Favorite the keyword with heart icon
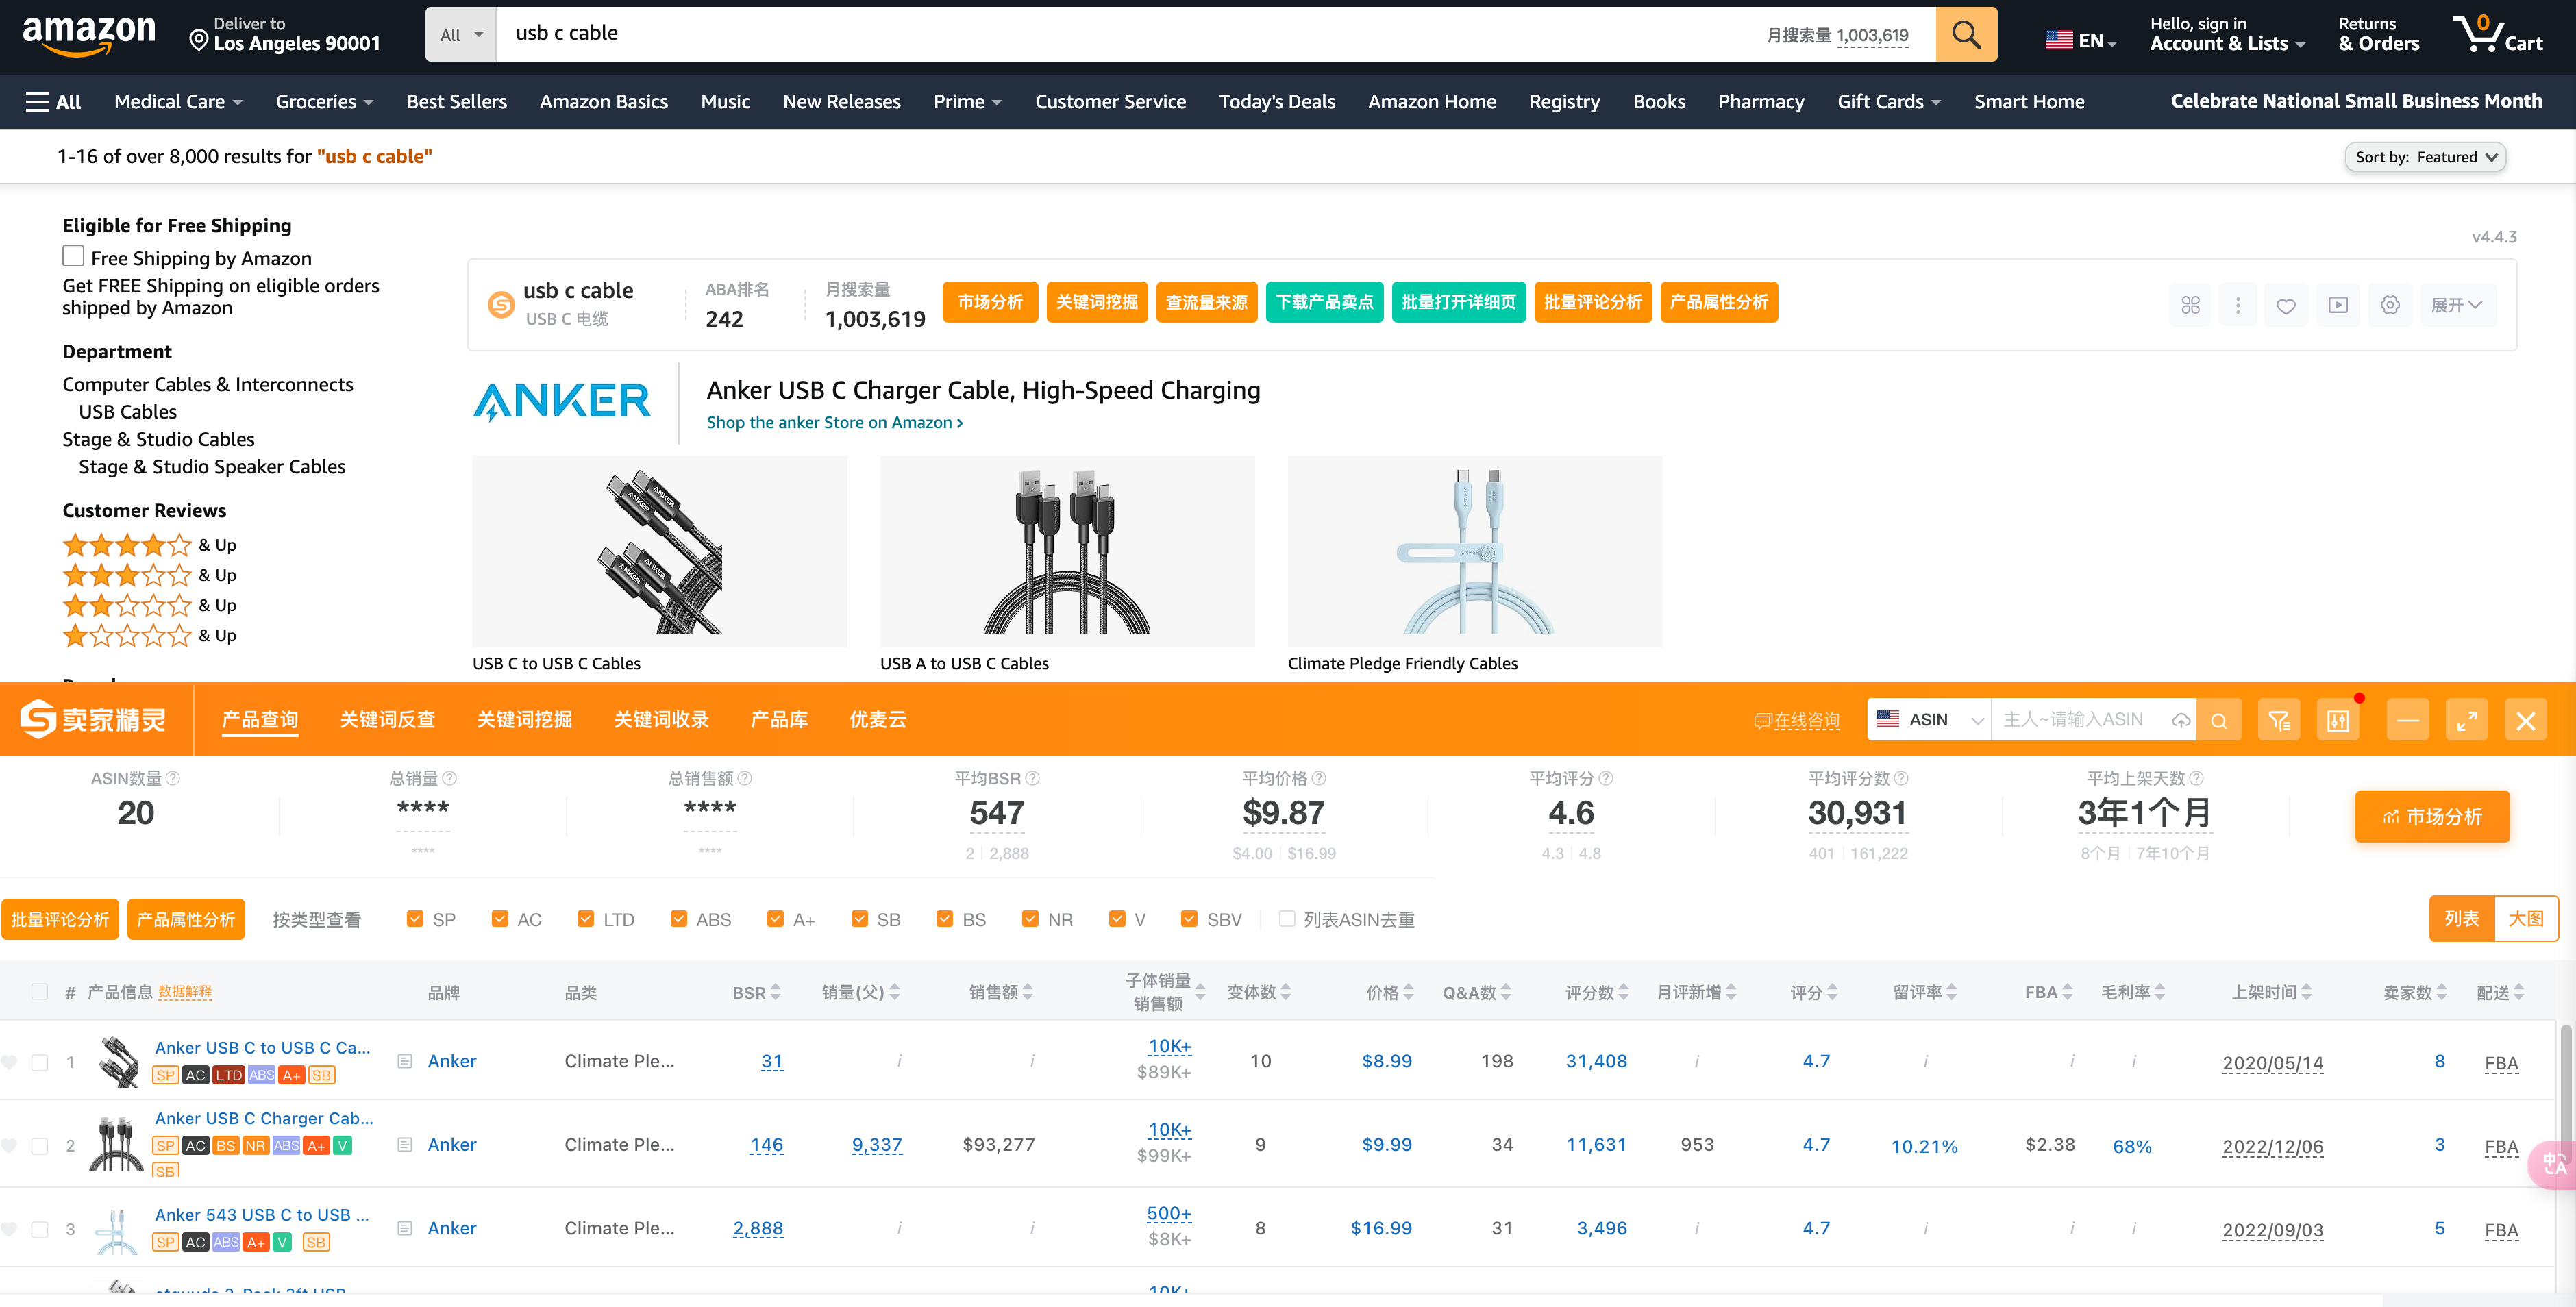2576x1307 pixels. (x=2286, y=305)
